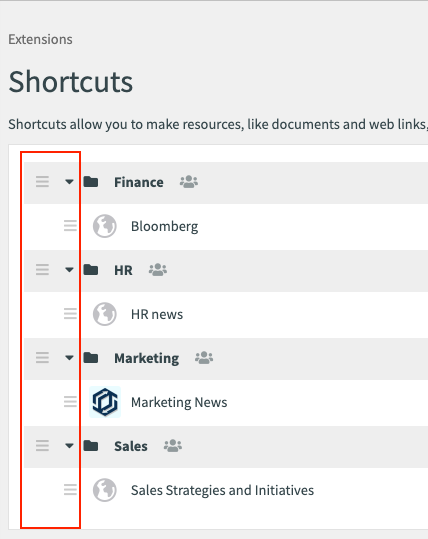Collapse the Marketing folder arrow
428x539 pixels.
click(69, 358)
